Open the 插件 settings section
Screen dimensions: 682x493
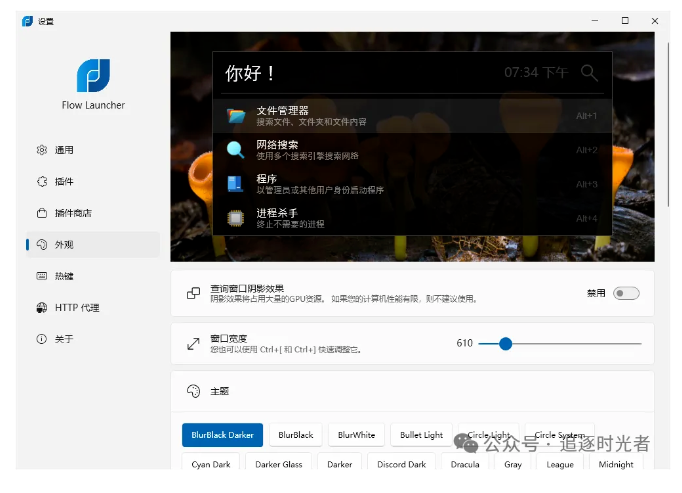[93, 181]
